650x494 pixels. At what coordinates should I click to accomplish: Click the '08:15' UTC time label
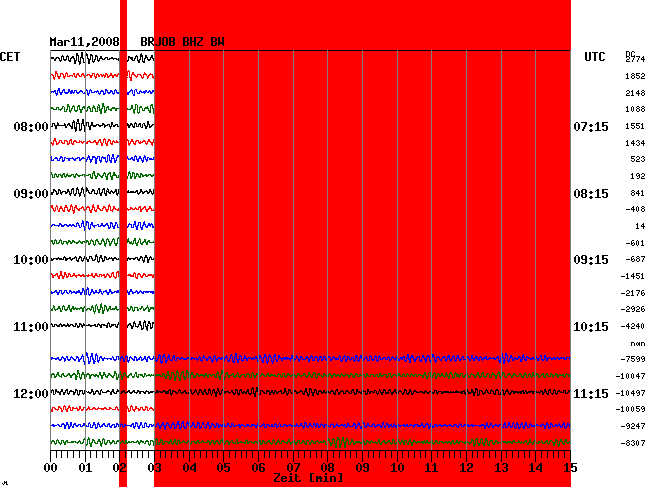point(591,194)
